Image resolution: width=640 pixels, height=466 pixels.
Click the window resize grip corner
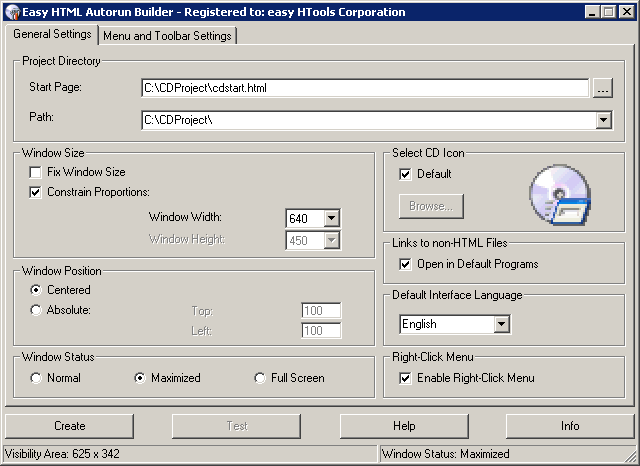(x=629, y=456)
